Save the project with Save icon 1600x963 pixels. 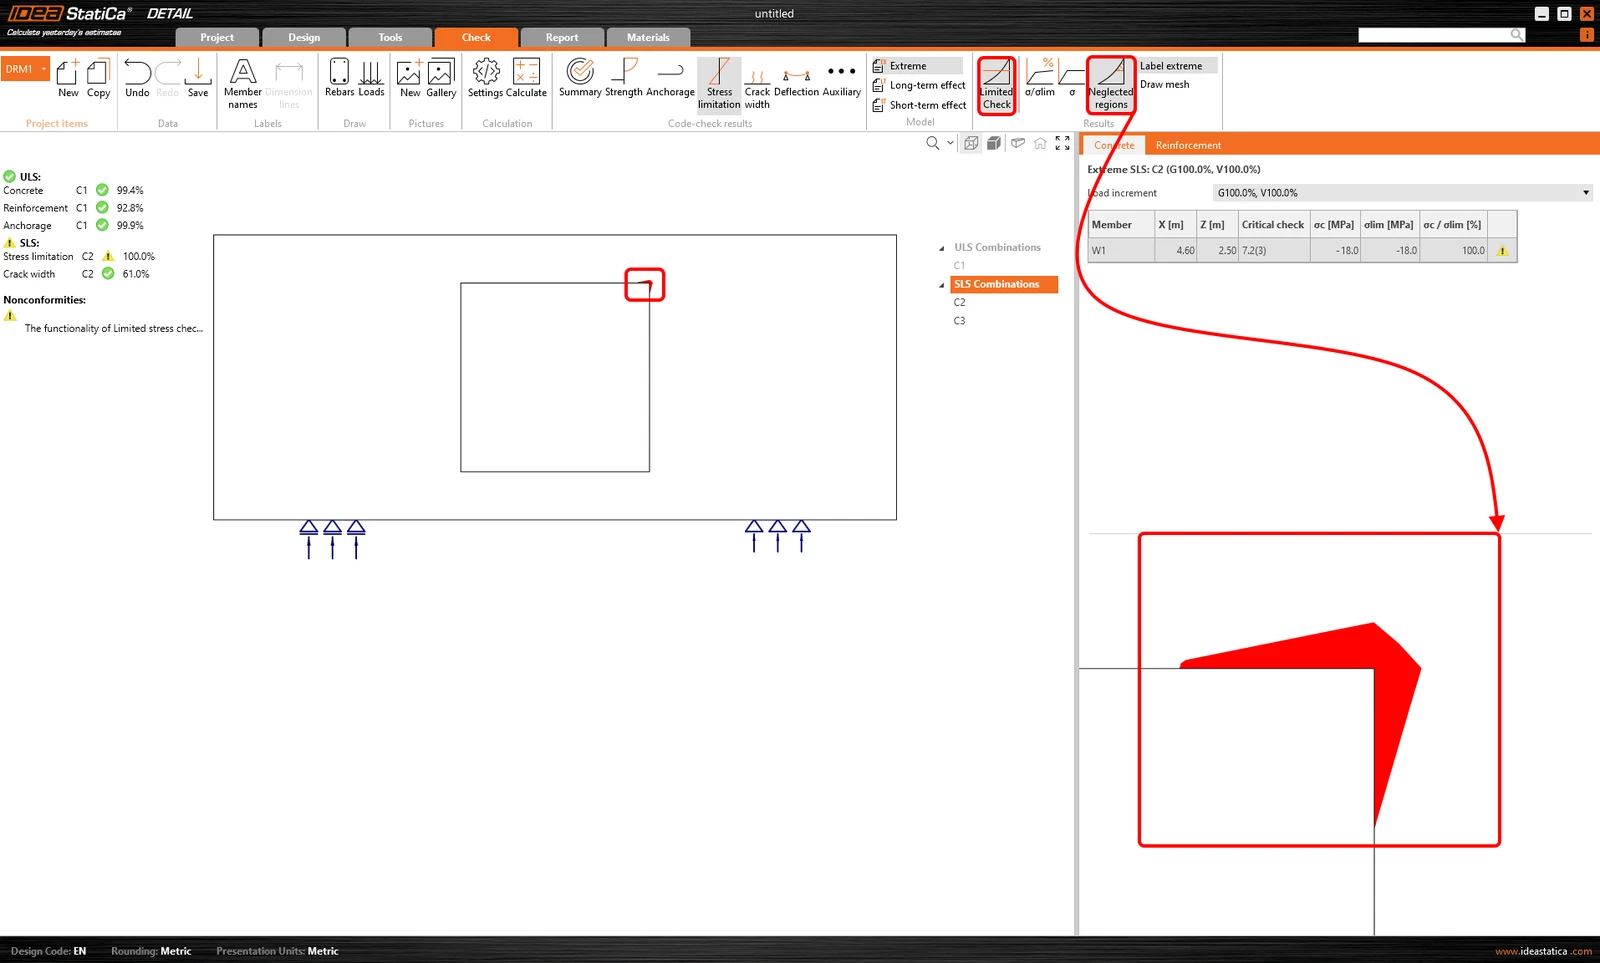pos(198,78)
